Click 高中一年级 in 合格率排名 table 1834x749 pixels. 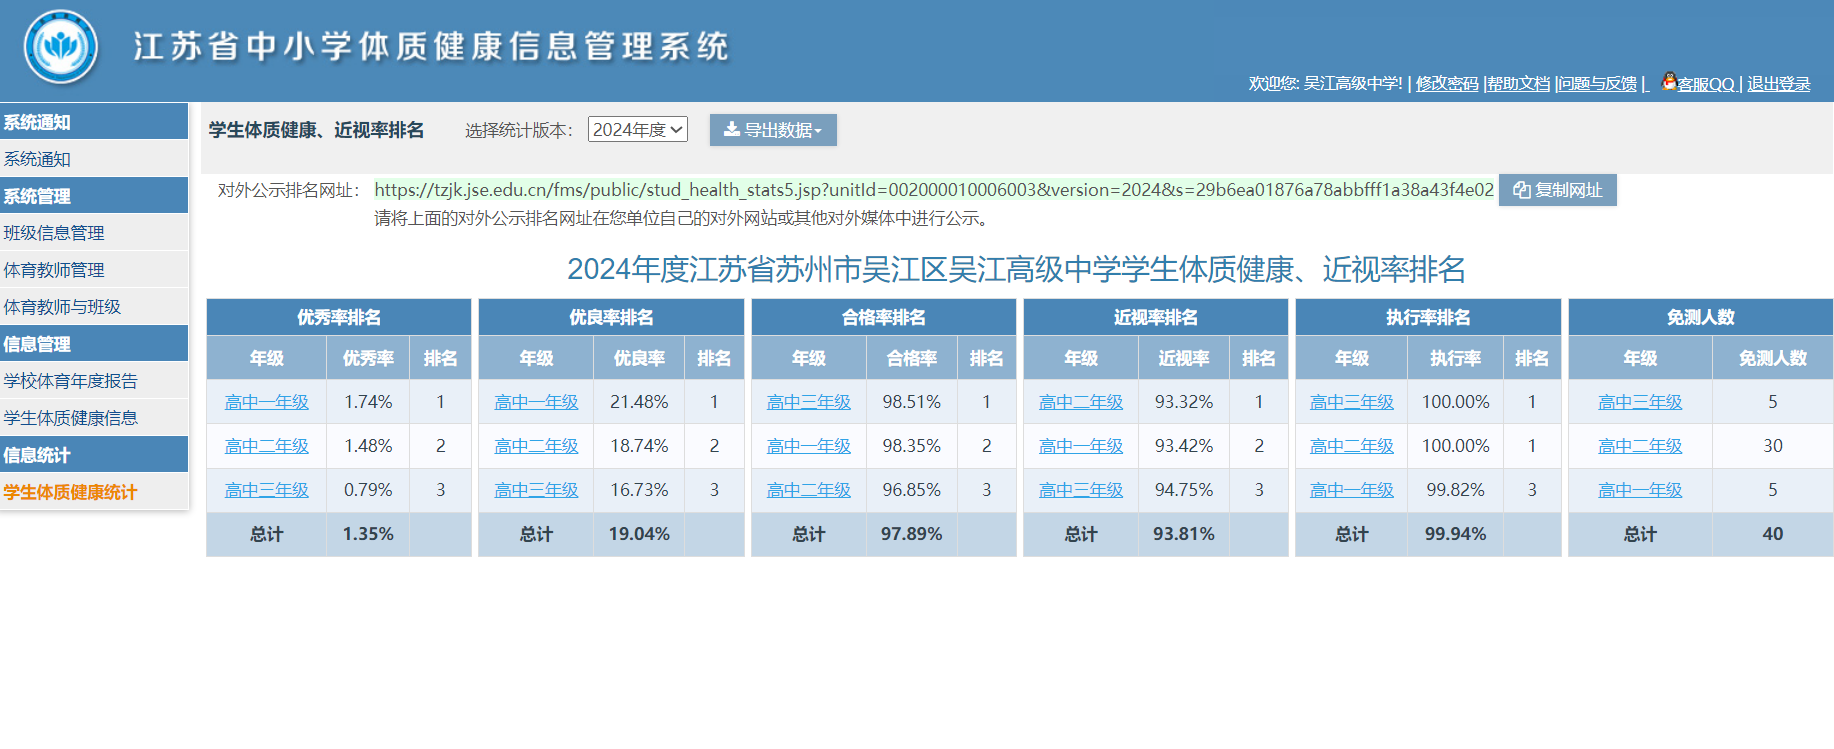[x=809, y=446]
